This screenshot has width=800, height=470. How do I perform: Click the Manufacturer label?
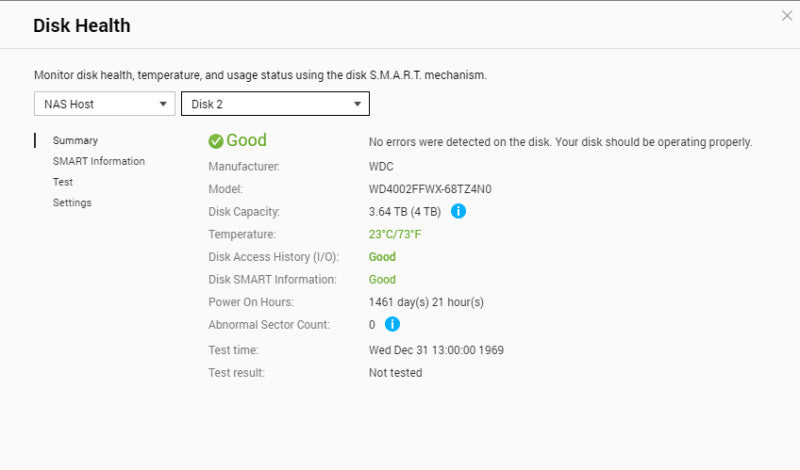244,167
